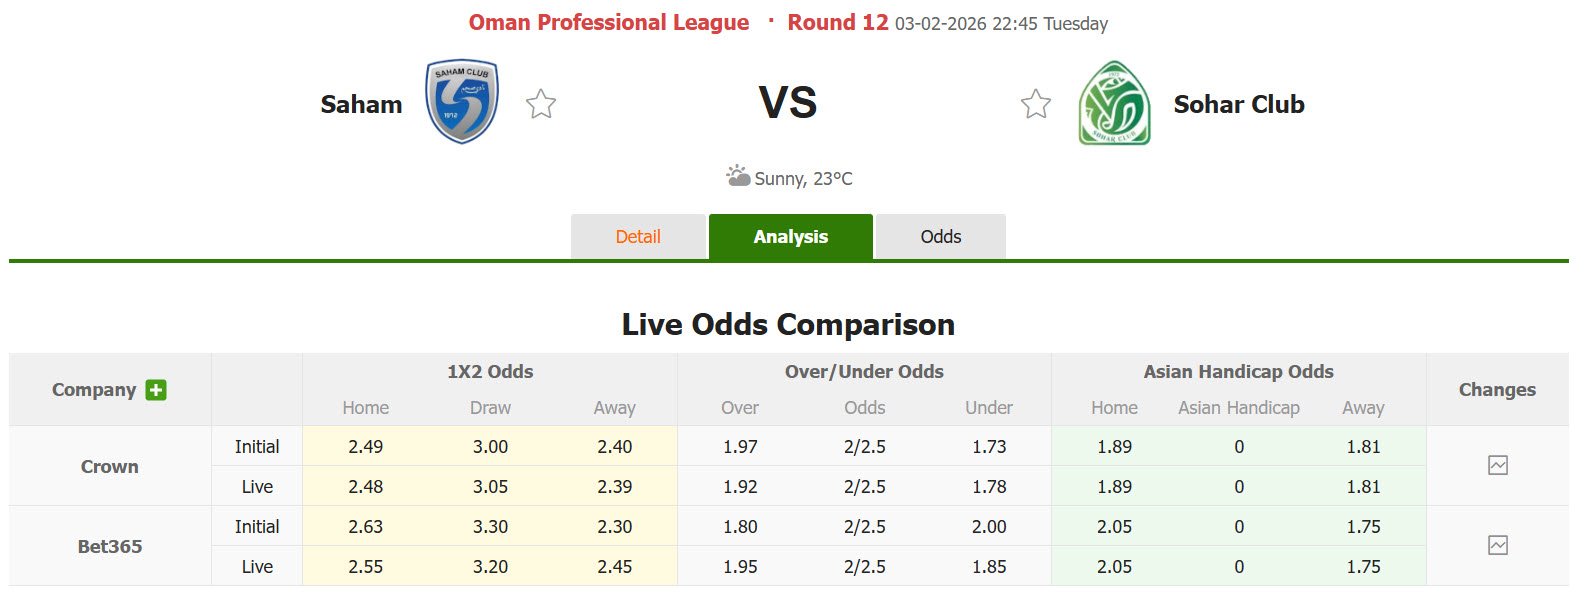This screenshot has width=1571, height=604.
Task: Click the Saham club crest logo
Action: [462, 102]
